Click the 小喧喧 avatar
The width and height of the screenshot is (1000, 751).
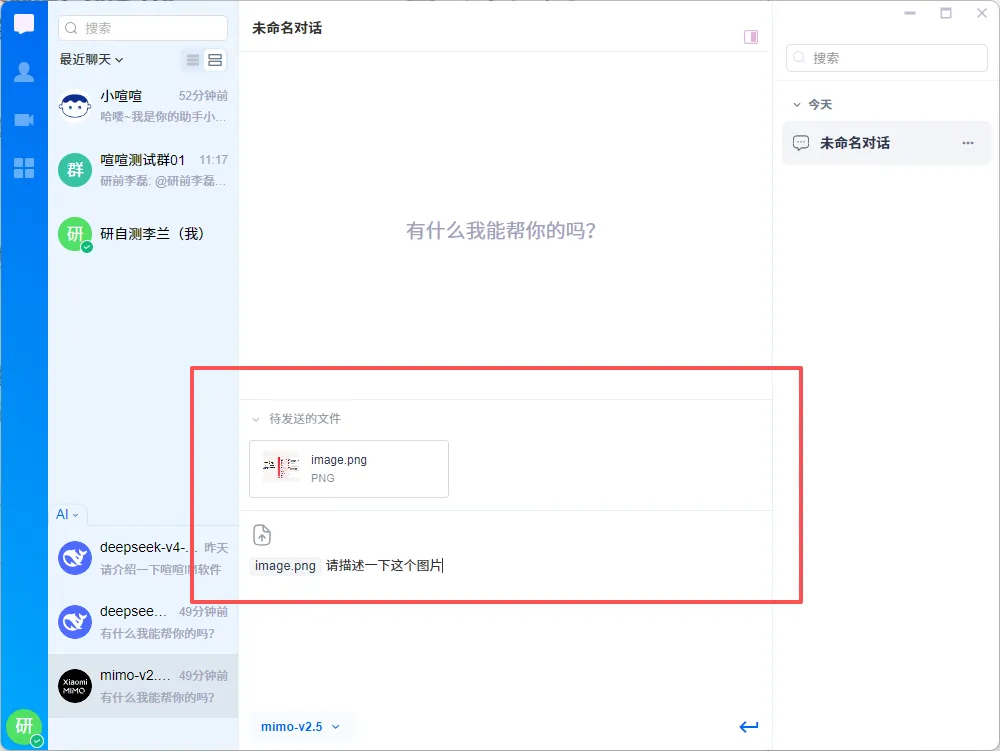[x=75, y=106]
